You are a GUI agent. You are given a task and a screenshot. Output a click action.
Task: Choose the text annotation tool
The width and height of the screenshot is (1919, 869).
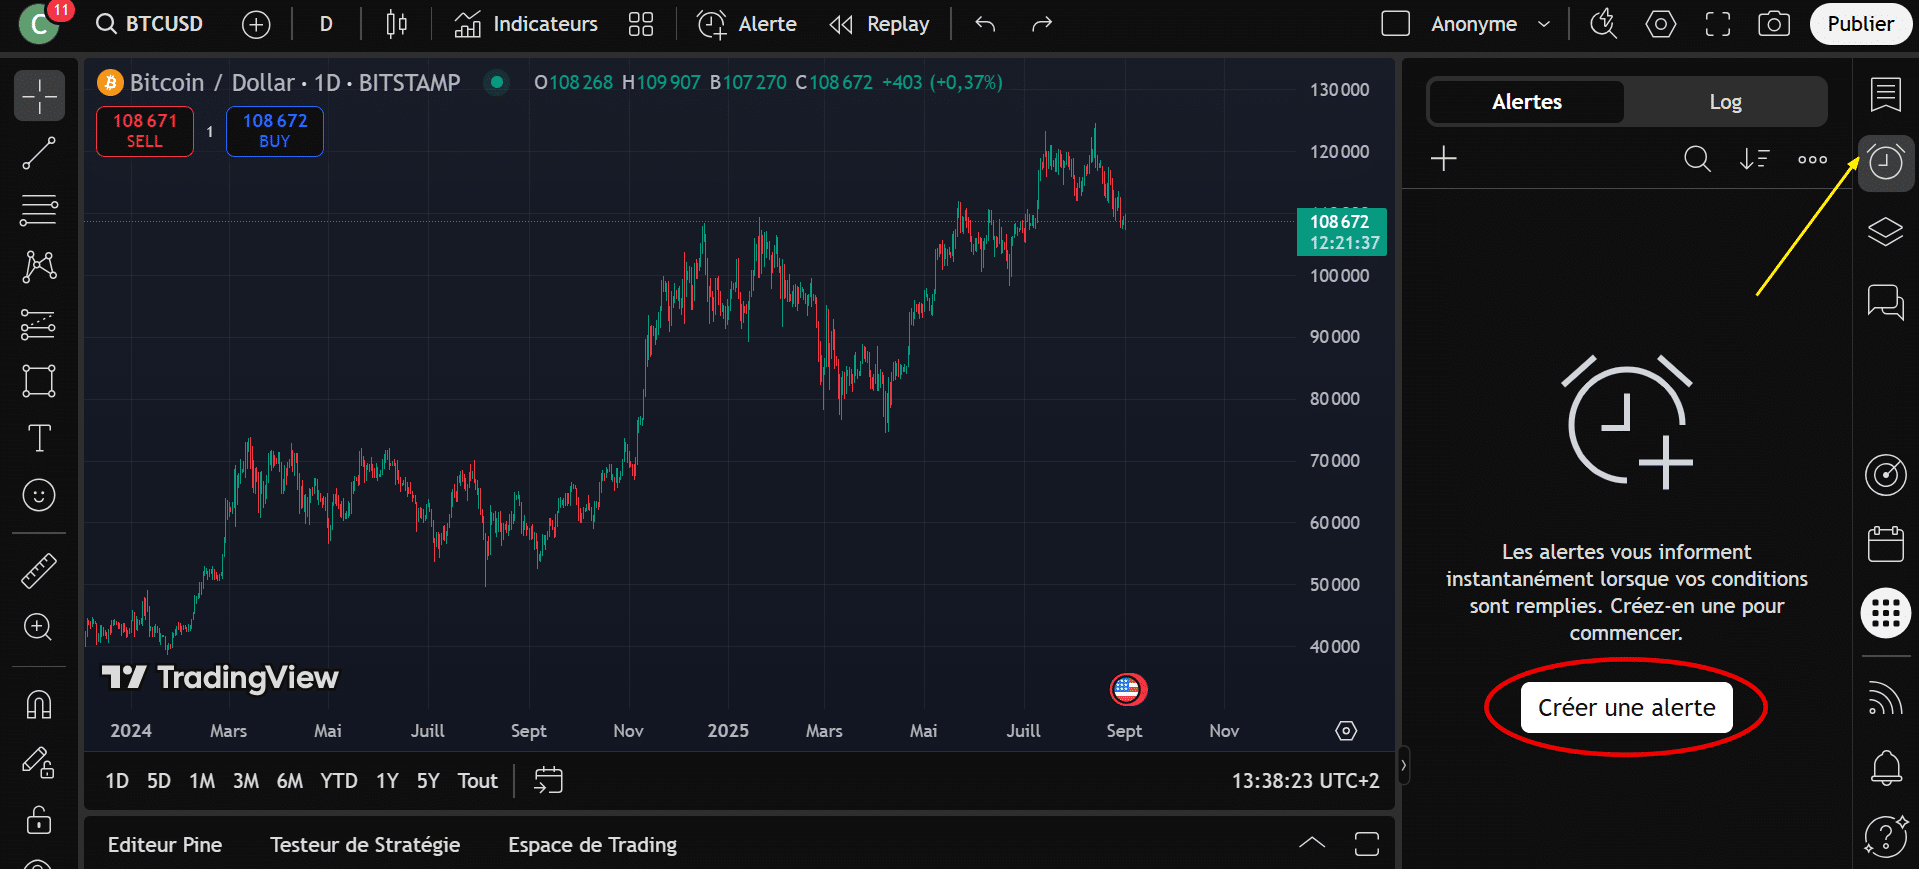(x=39, y=438)
